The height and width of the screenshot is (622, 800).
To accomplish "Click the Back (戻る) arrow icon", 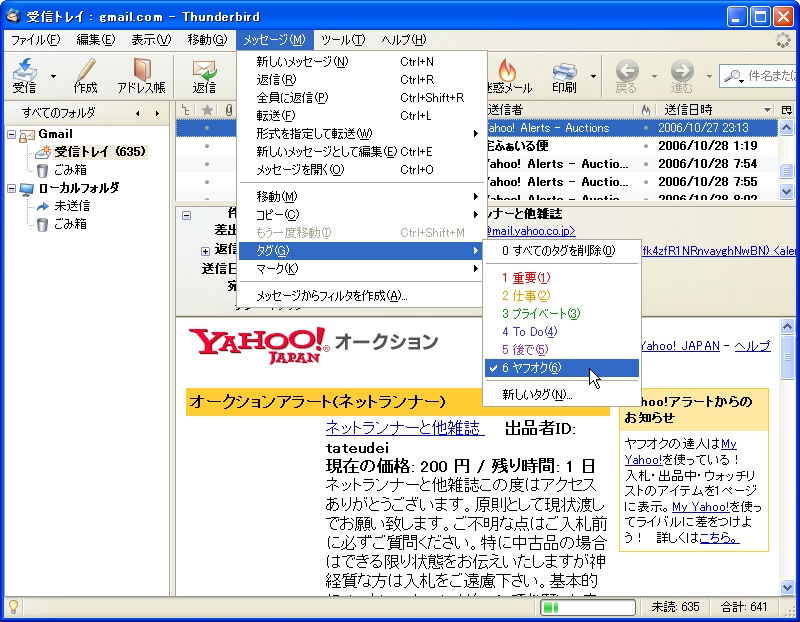I will click(627, 70).
